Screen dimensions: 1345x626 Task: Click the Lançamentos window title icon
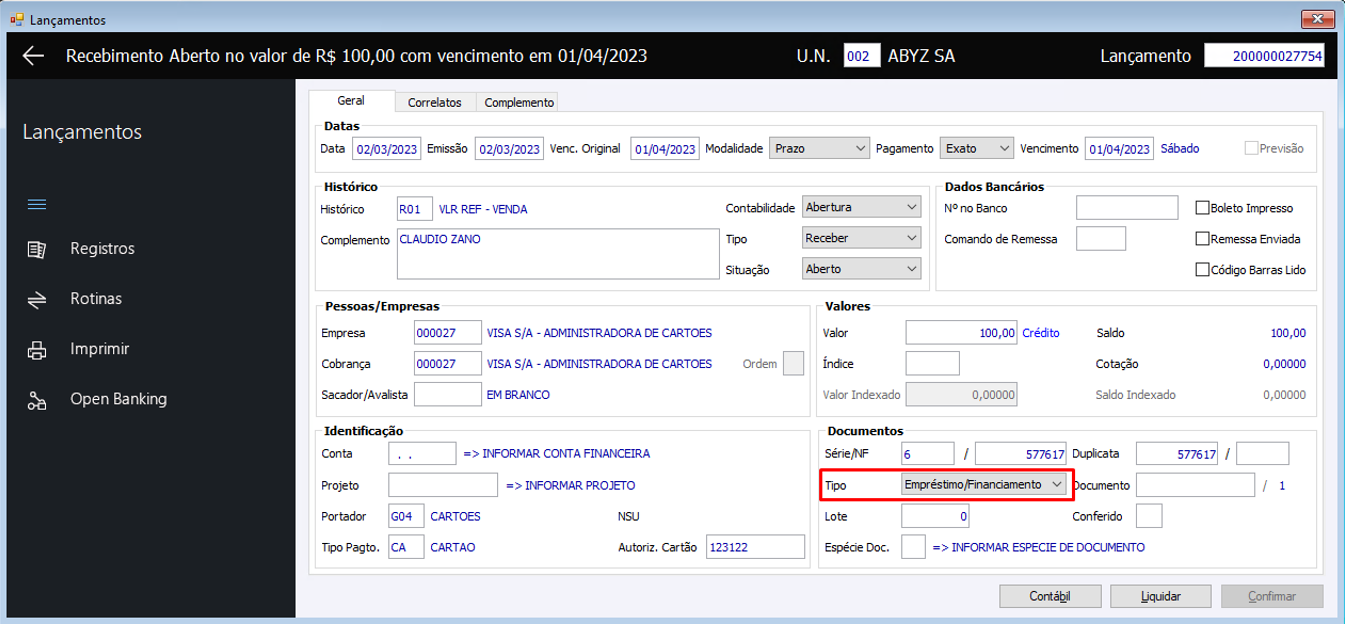point(16,19)
